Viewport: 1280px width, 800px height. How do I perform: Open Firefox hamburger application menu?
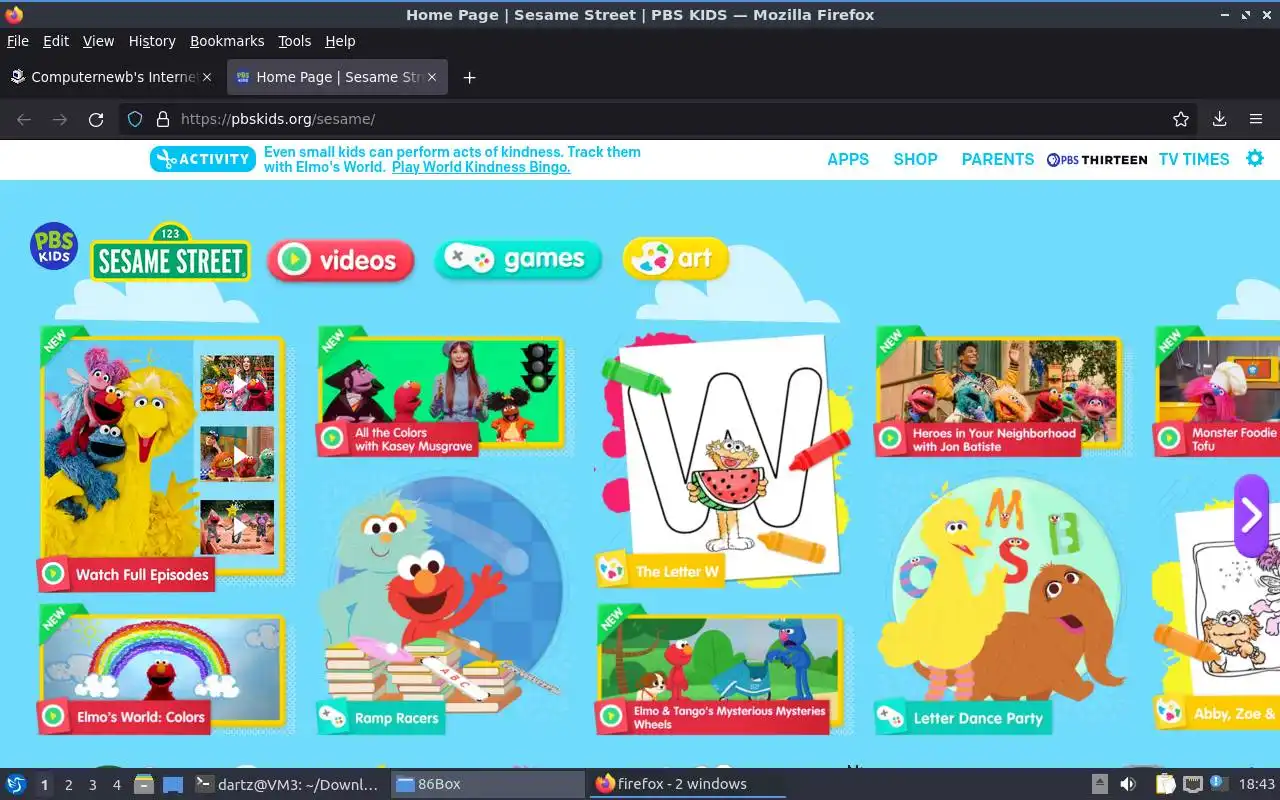tap(1256, 119)
